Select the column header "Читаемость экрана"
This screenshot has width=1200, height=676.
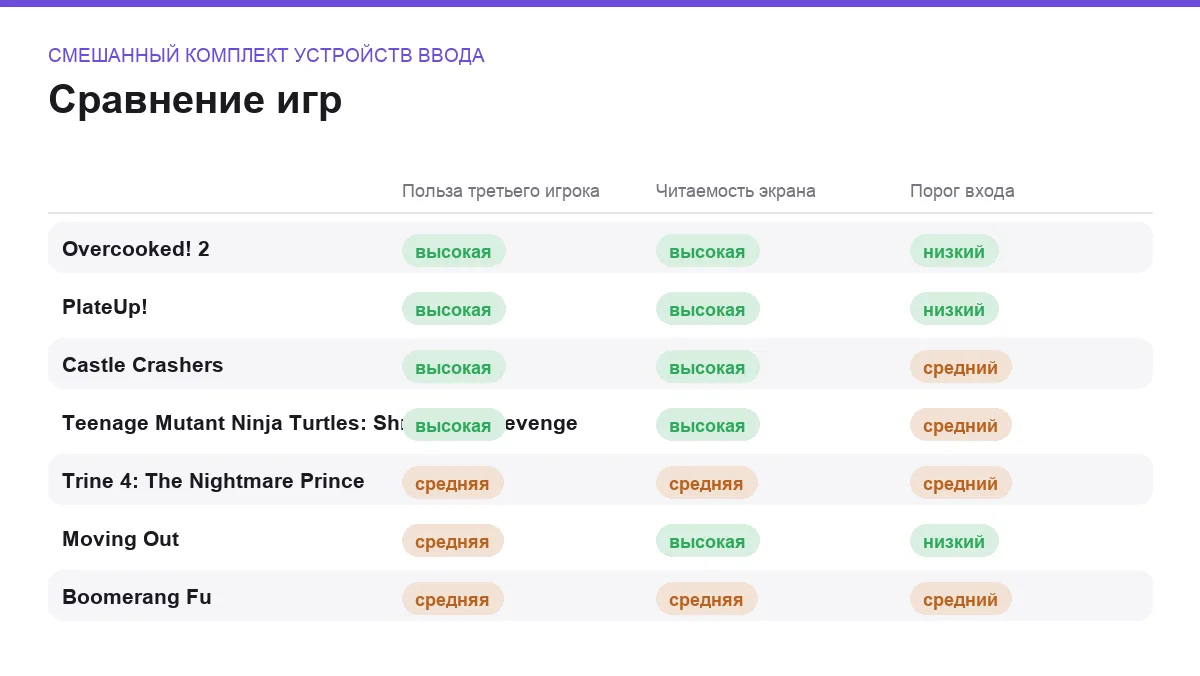[x=736, y=191]
